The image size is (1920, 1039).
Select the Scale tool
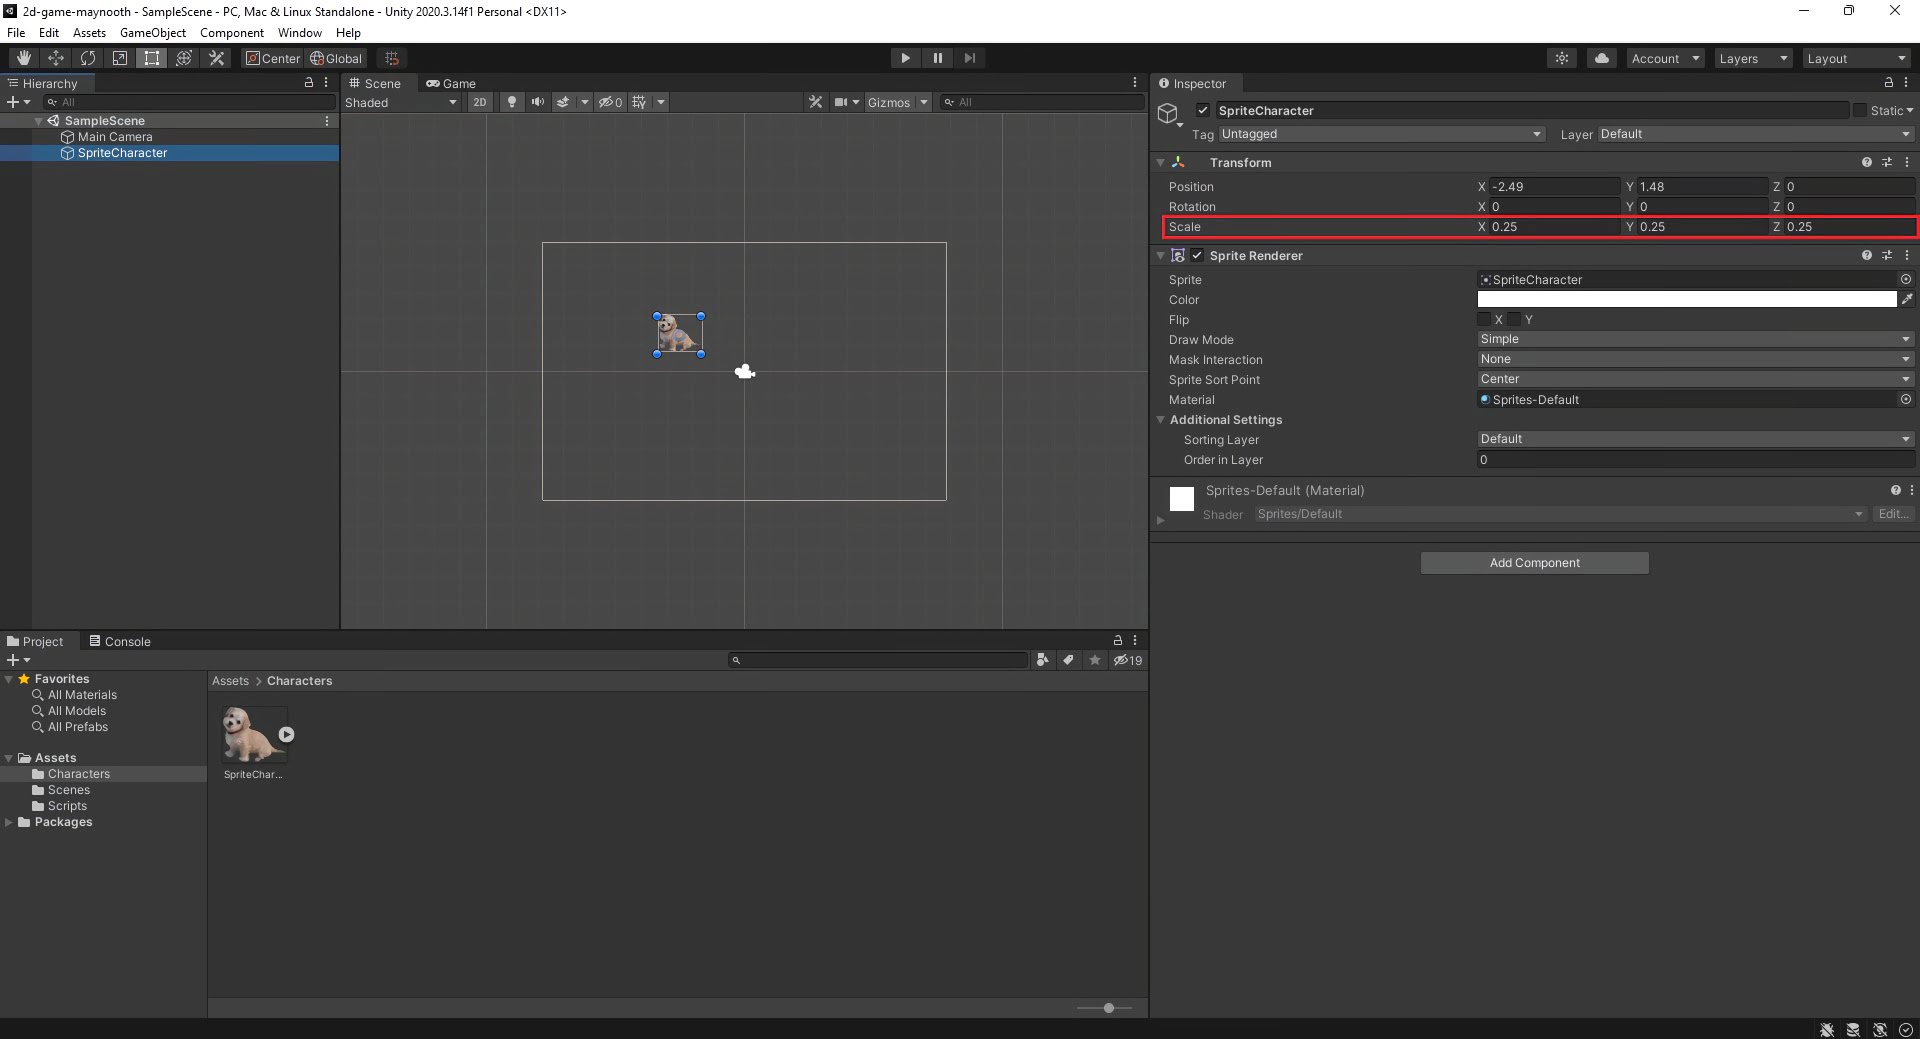coord(120,58)
